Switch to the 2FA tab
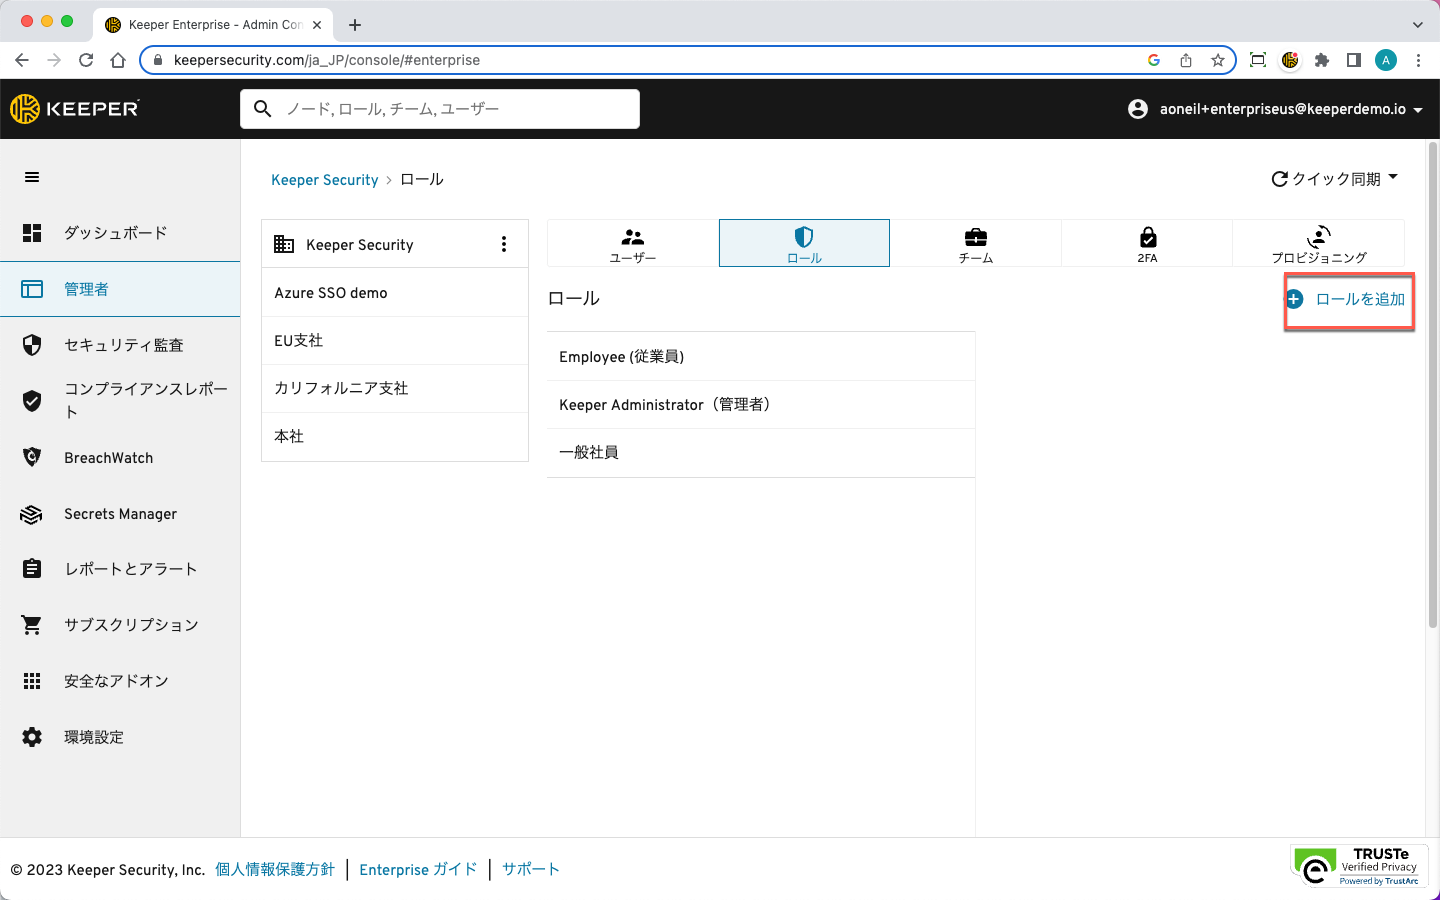 tap(1147, 243)
